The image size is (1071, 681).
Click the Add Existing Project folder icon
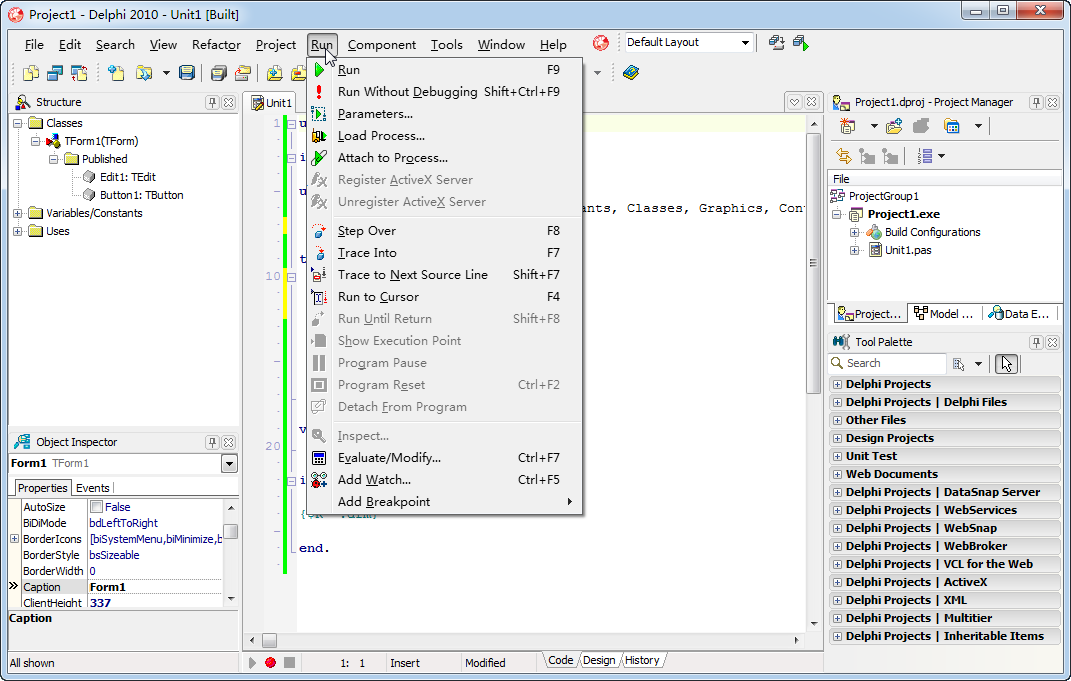(x=893, y=126)
